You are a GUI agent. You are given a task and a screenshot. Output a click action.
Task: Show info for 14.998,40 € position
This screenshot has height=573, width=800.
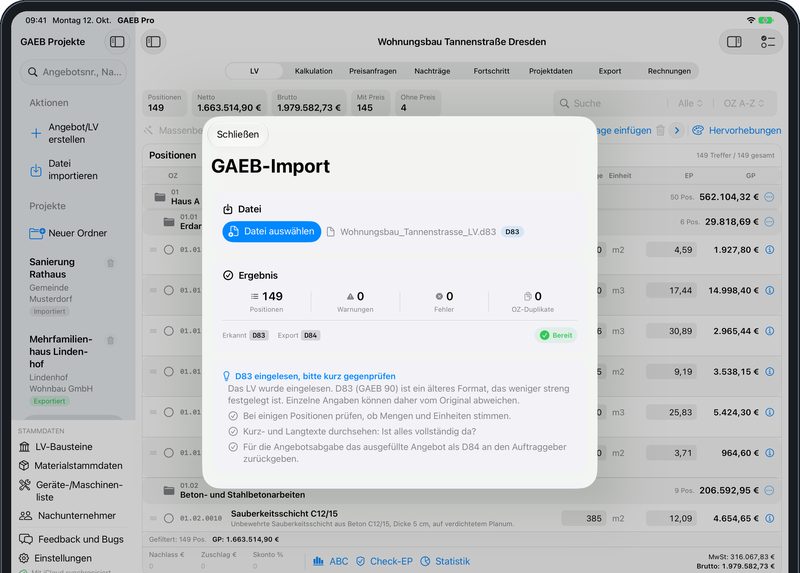(770, 290)
